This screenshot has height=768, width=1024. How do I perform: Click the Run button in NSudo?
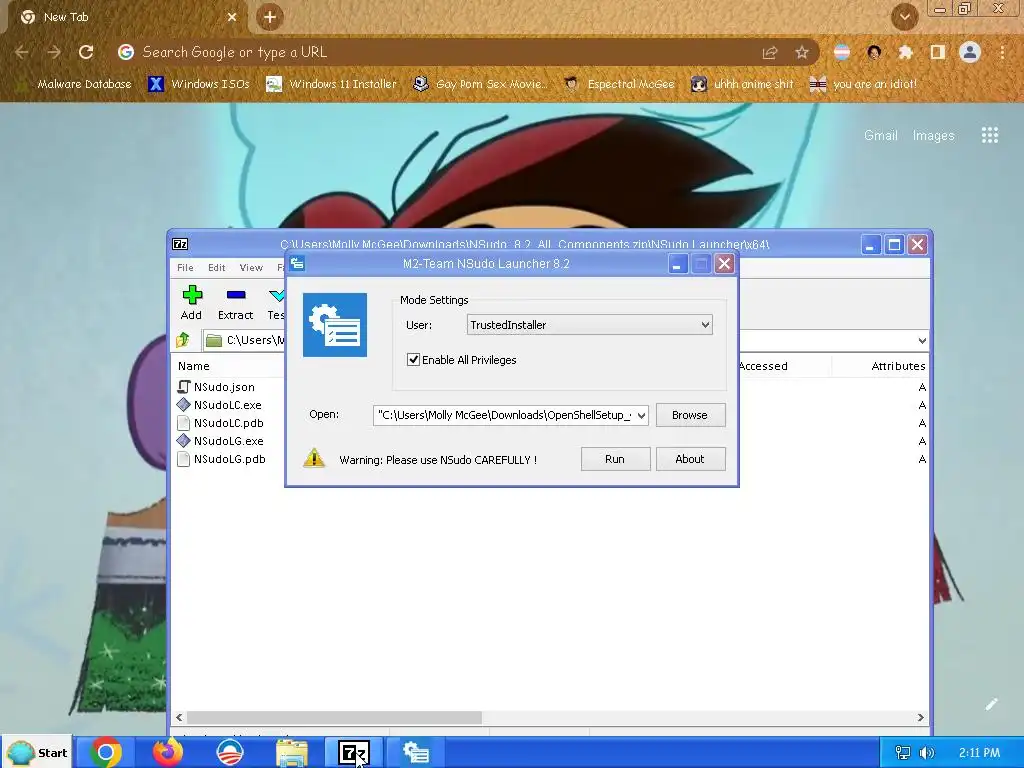point(615,459)
